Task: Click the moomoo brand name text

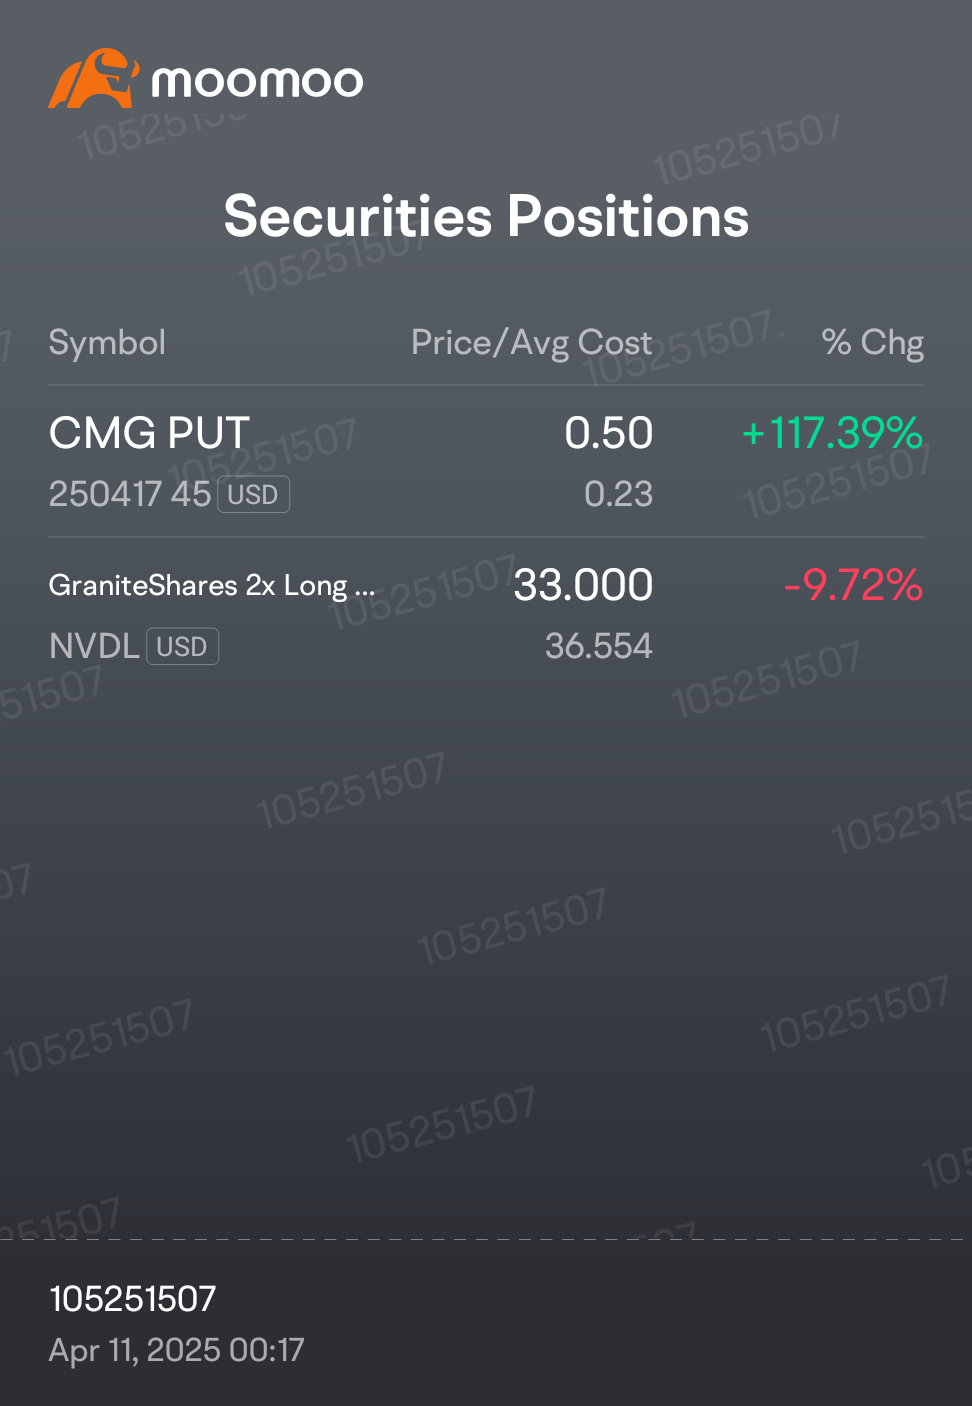Action: pyautogui.click(x=257, y=81)
